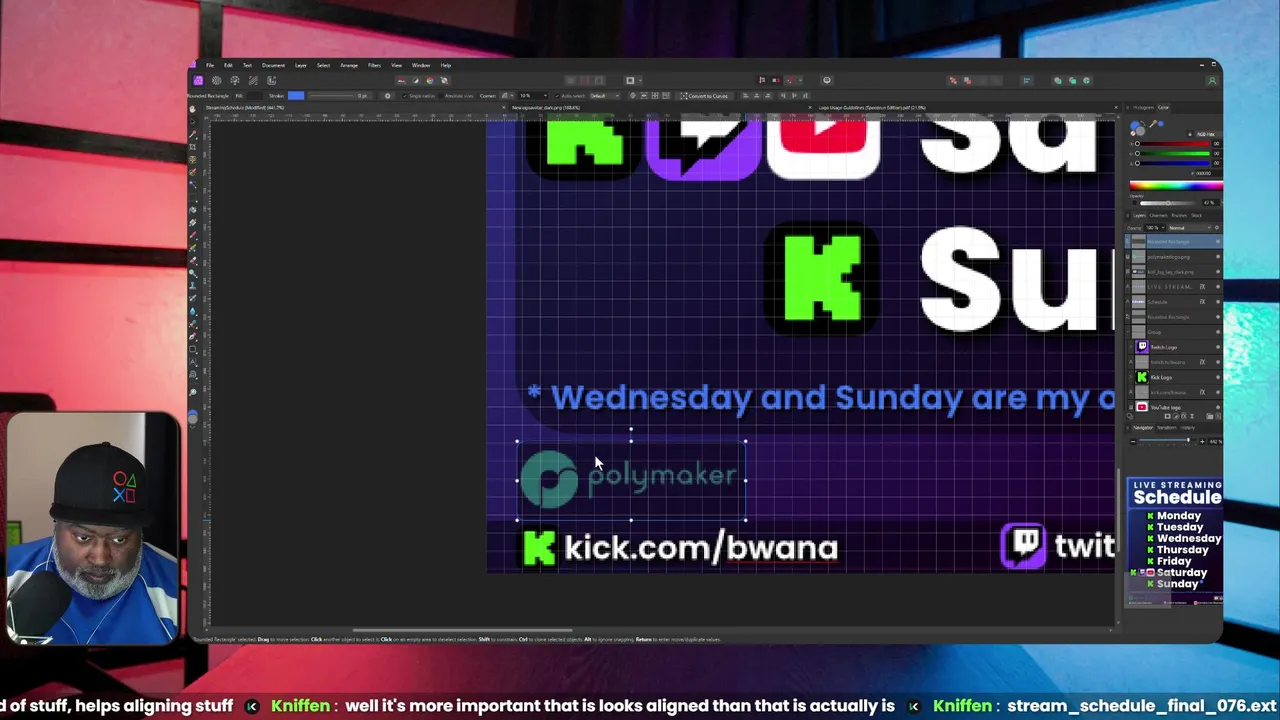Apply Auto Levels from the toolbar

tap(401, 80)
